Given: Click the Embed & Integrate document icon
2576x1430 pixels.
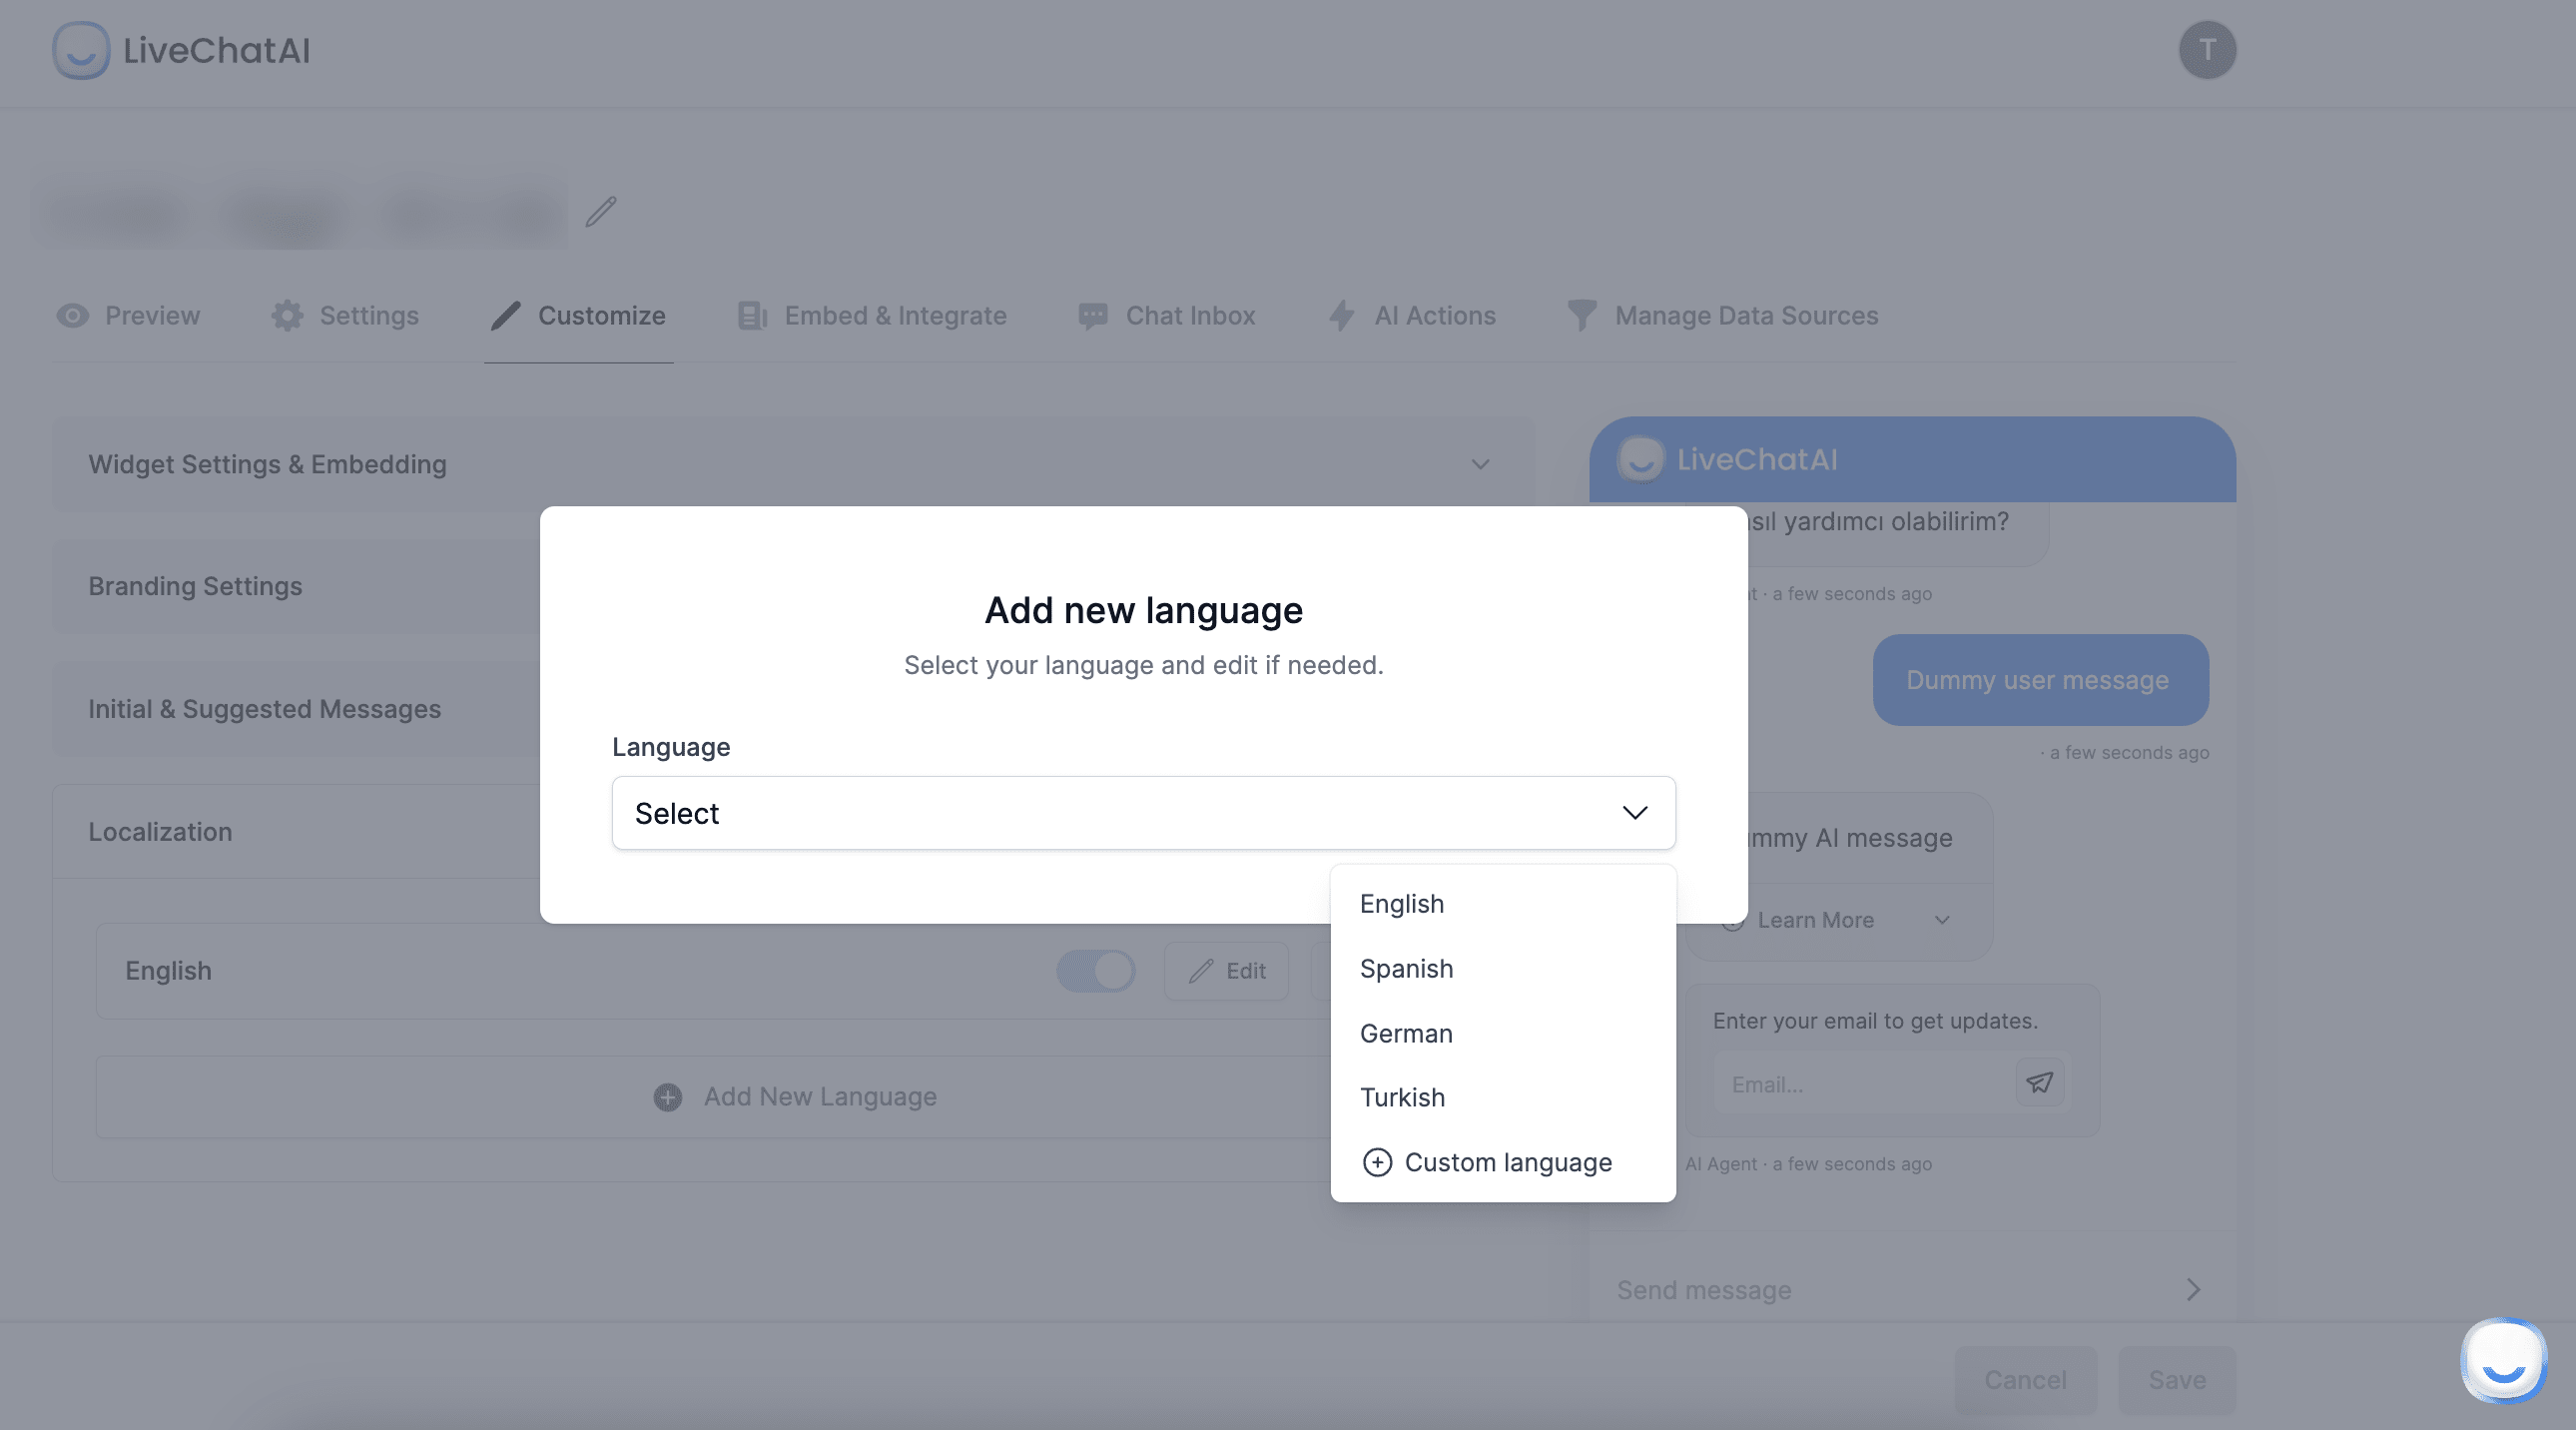Looking at the screenshot, I should [749, 316].
